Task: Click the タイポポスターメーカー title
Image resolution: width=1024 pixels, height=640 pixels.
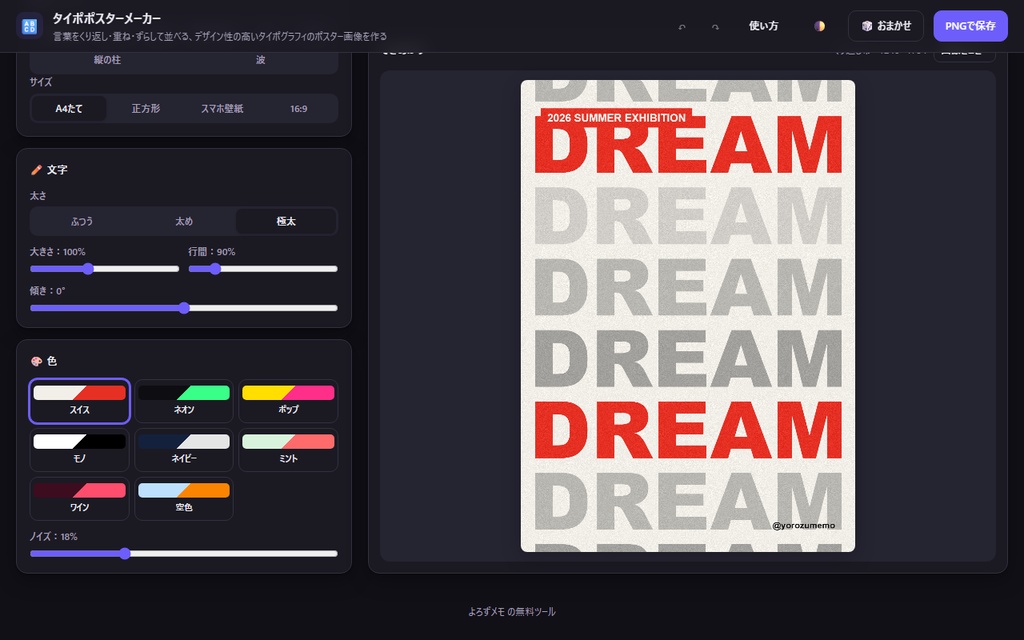Action: pyautogui.click(x=106, y=18)
